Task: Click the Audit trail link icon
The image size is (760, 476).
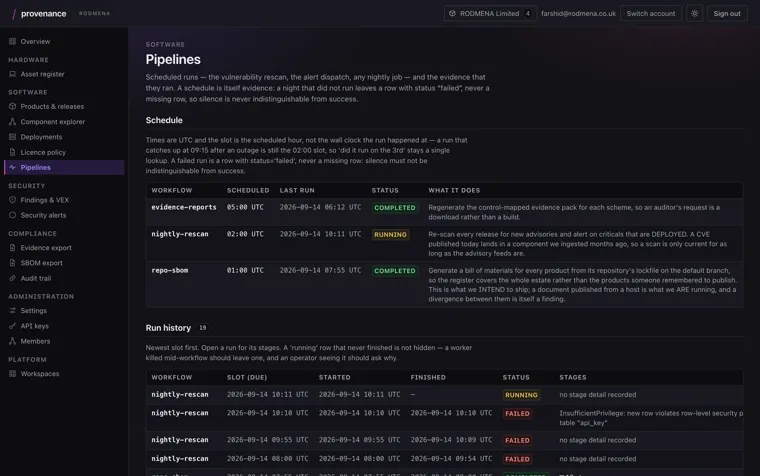Action: click(x=13, y=278)
